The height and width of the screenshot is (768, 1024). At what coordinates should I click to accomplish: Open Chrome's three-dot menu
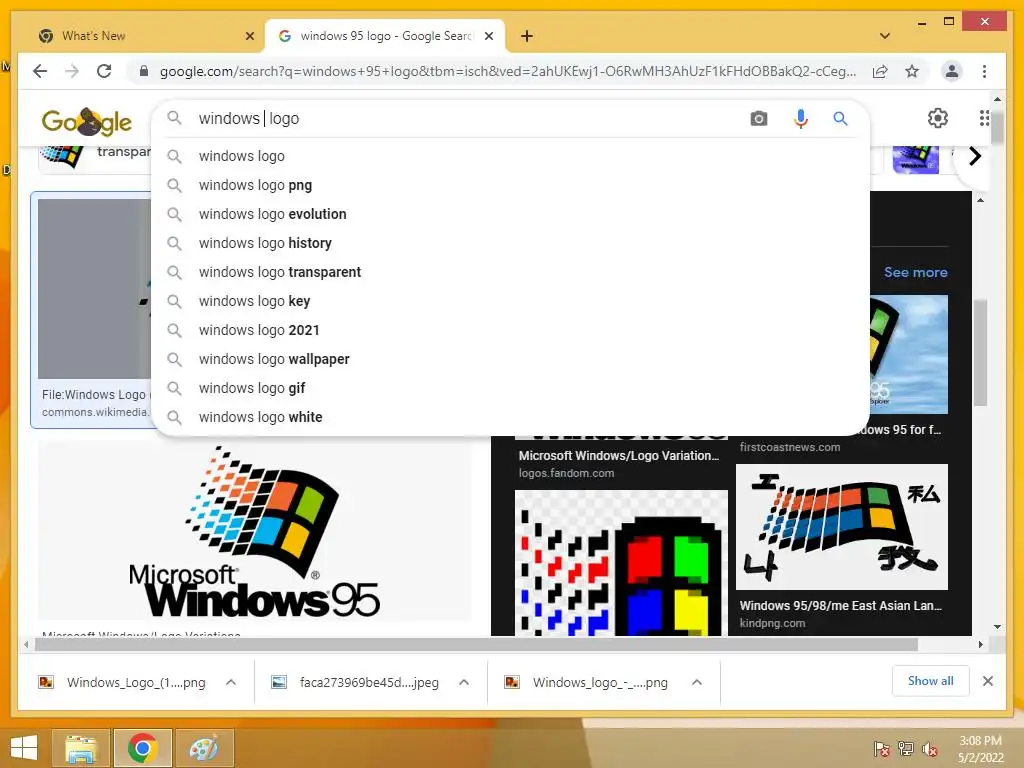[984, 71]
